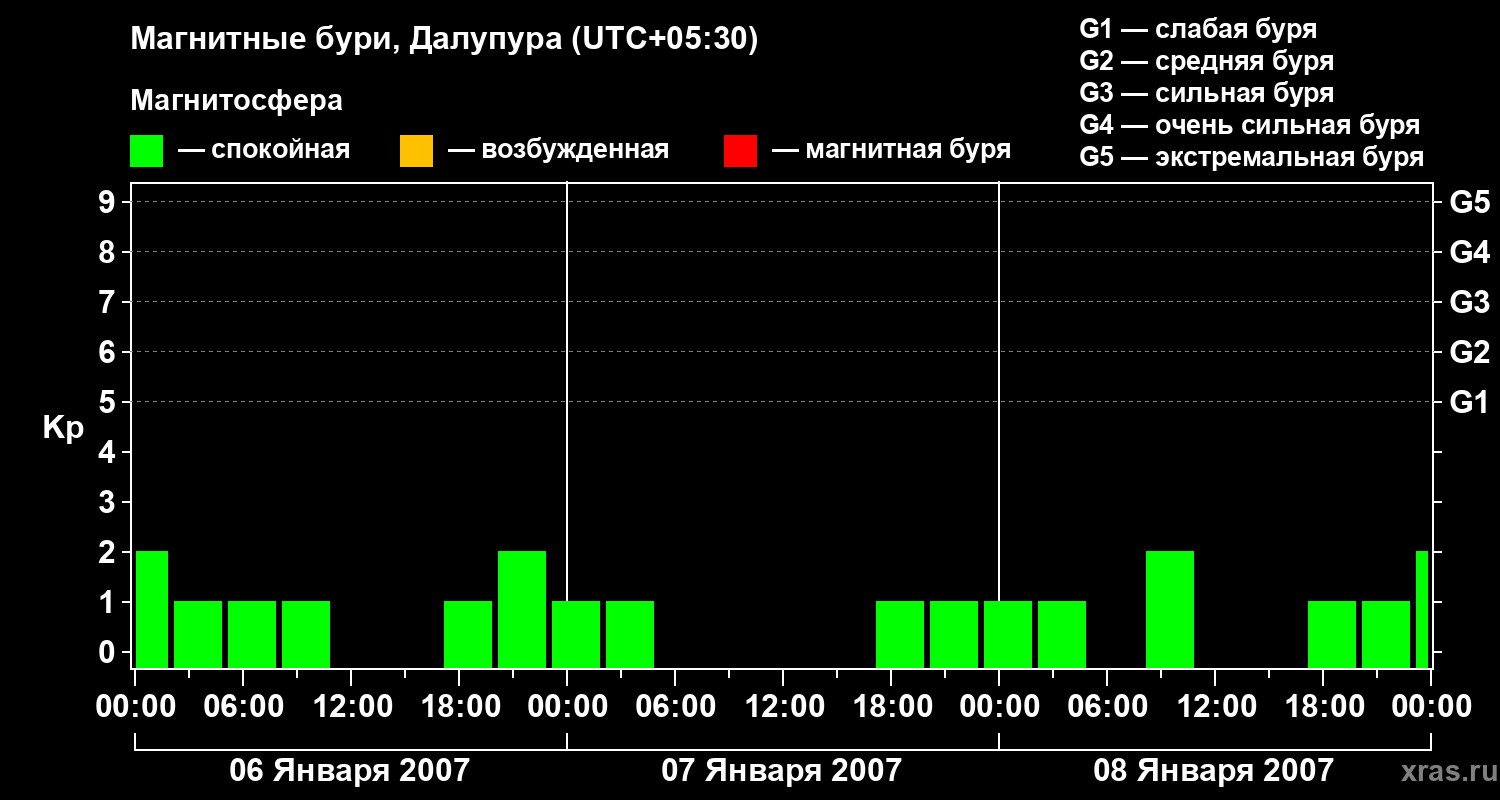Click the right-axis 'G3' tick label
1500x800 pixels.
tap(1469, 302)
